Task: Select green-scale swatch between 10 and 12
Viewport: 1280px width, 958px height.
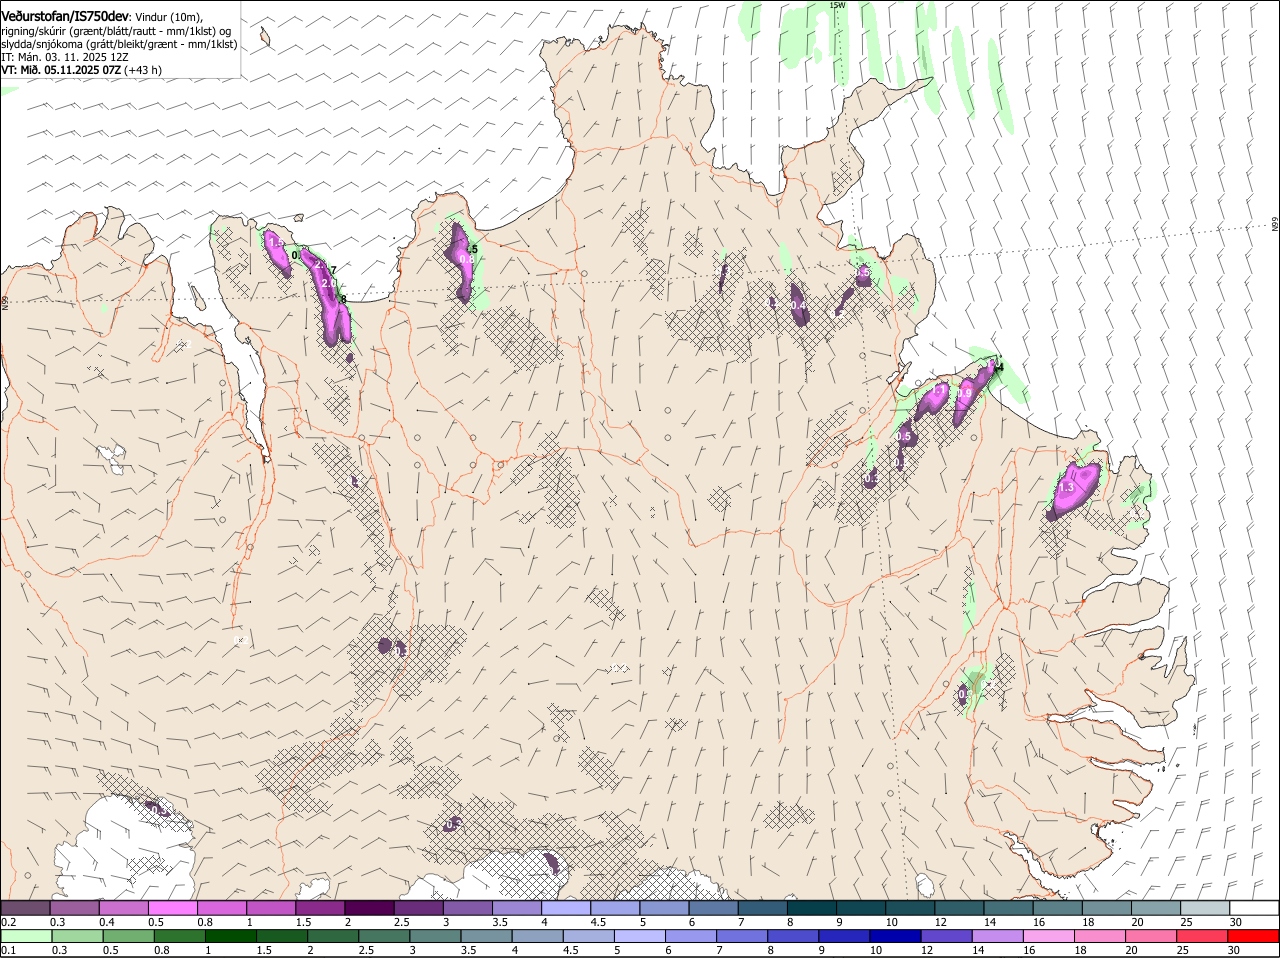Action: click(x=896, y=937)
